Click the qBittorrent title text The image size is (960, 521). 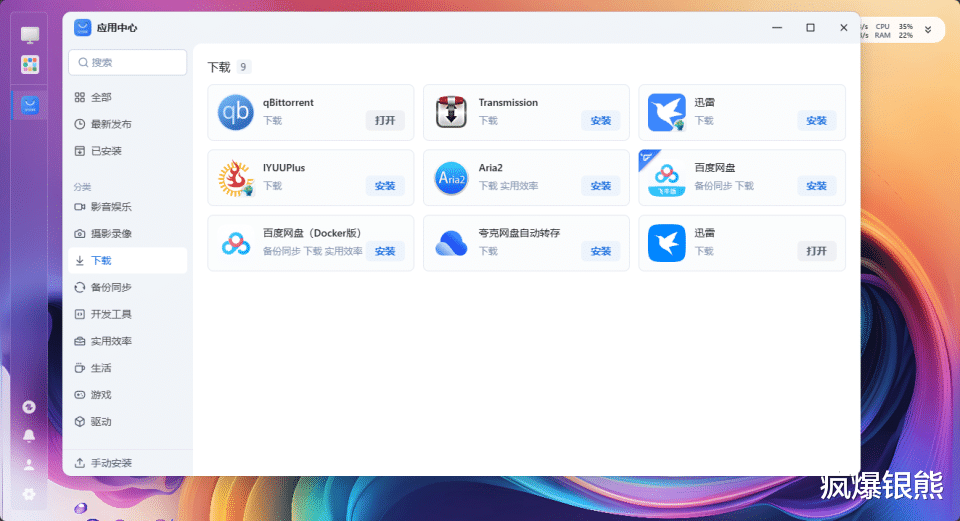click(x=288, y=103)
